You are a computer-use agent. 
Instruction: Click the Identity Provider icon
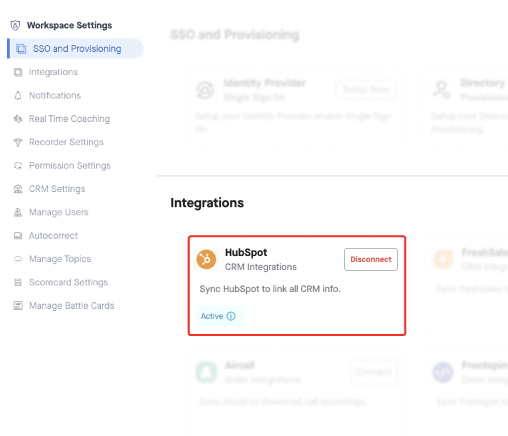pyautogui.click(x=205, y=90)
